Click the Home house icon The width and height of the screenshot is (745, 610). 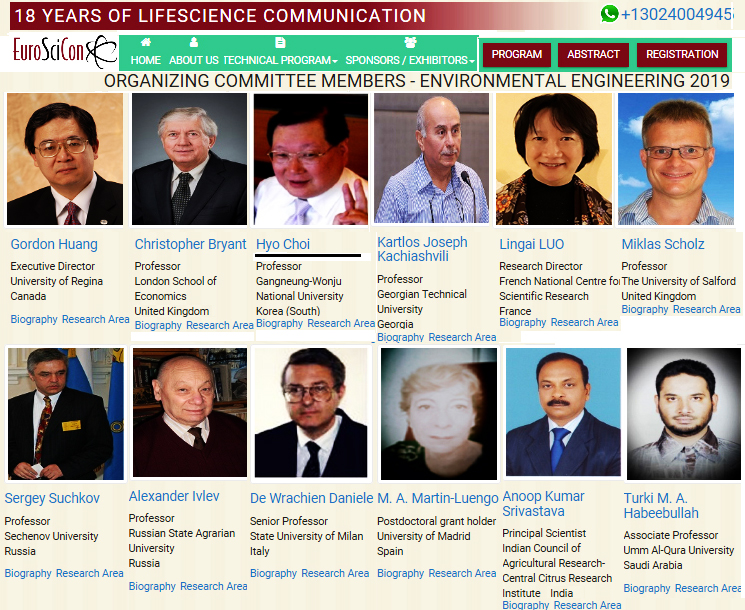pyautogui.click(x=145, y=42)
